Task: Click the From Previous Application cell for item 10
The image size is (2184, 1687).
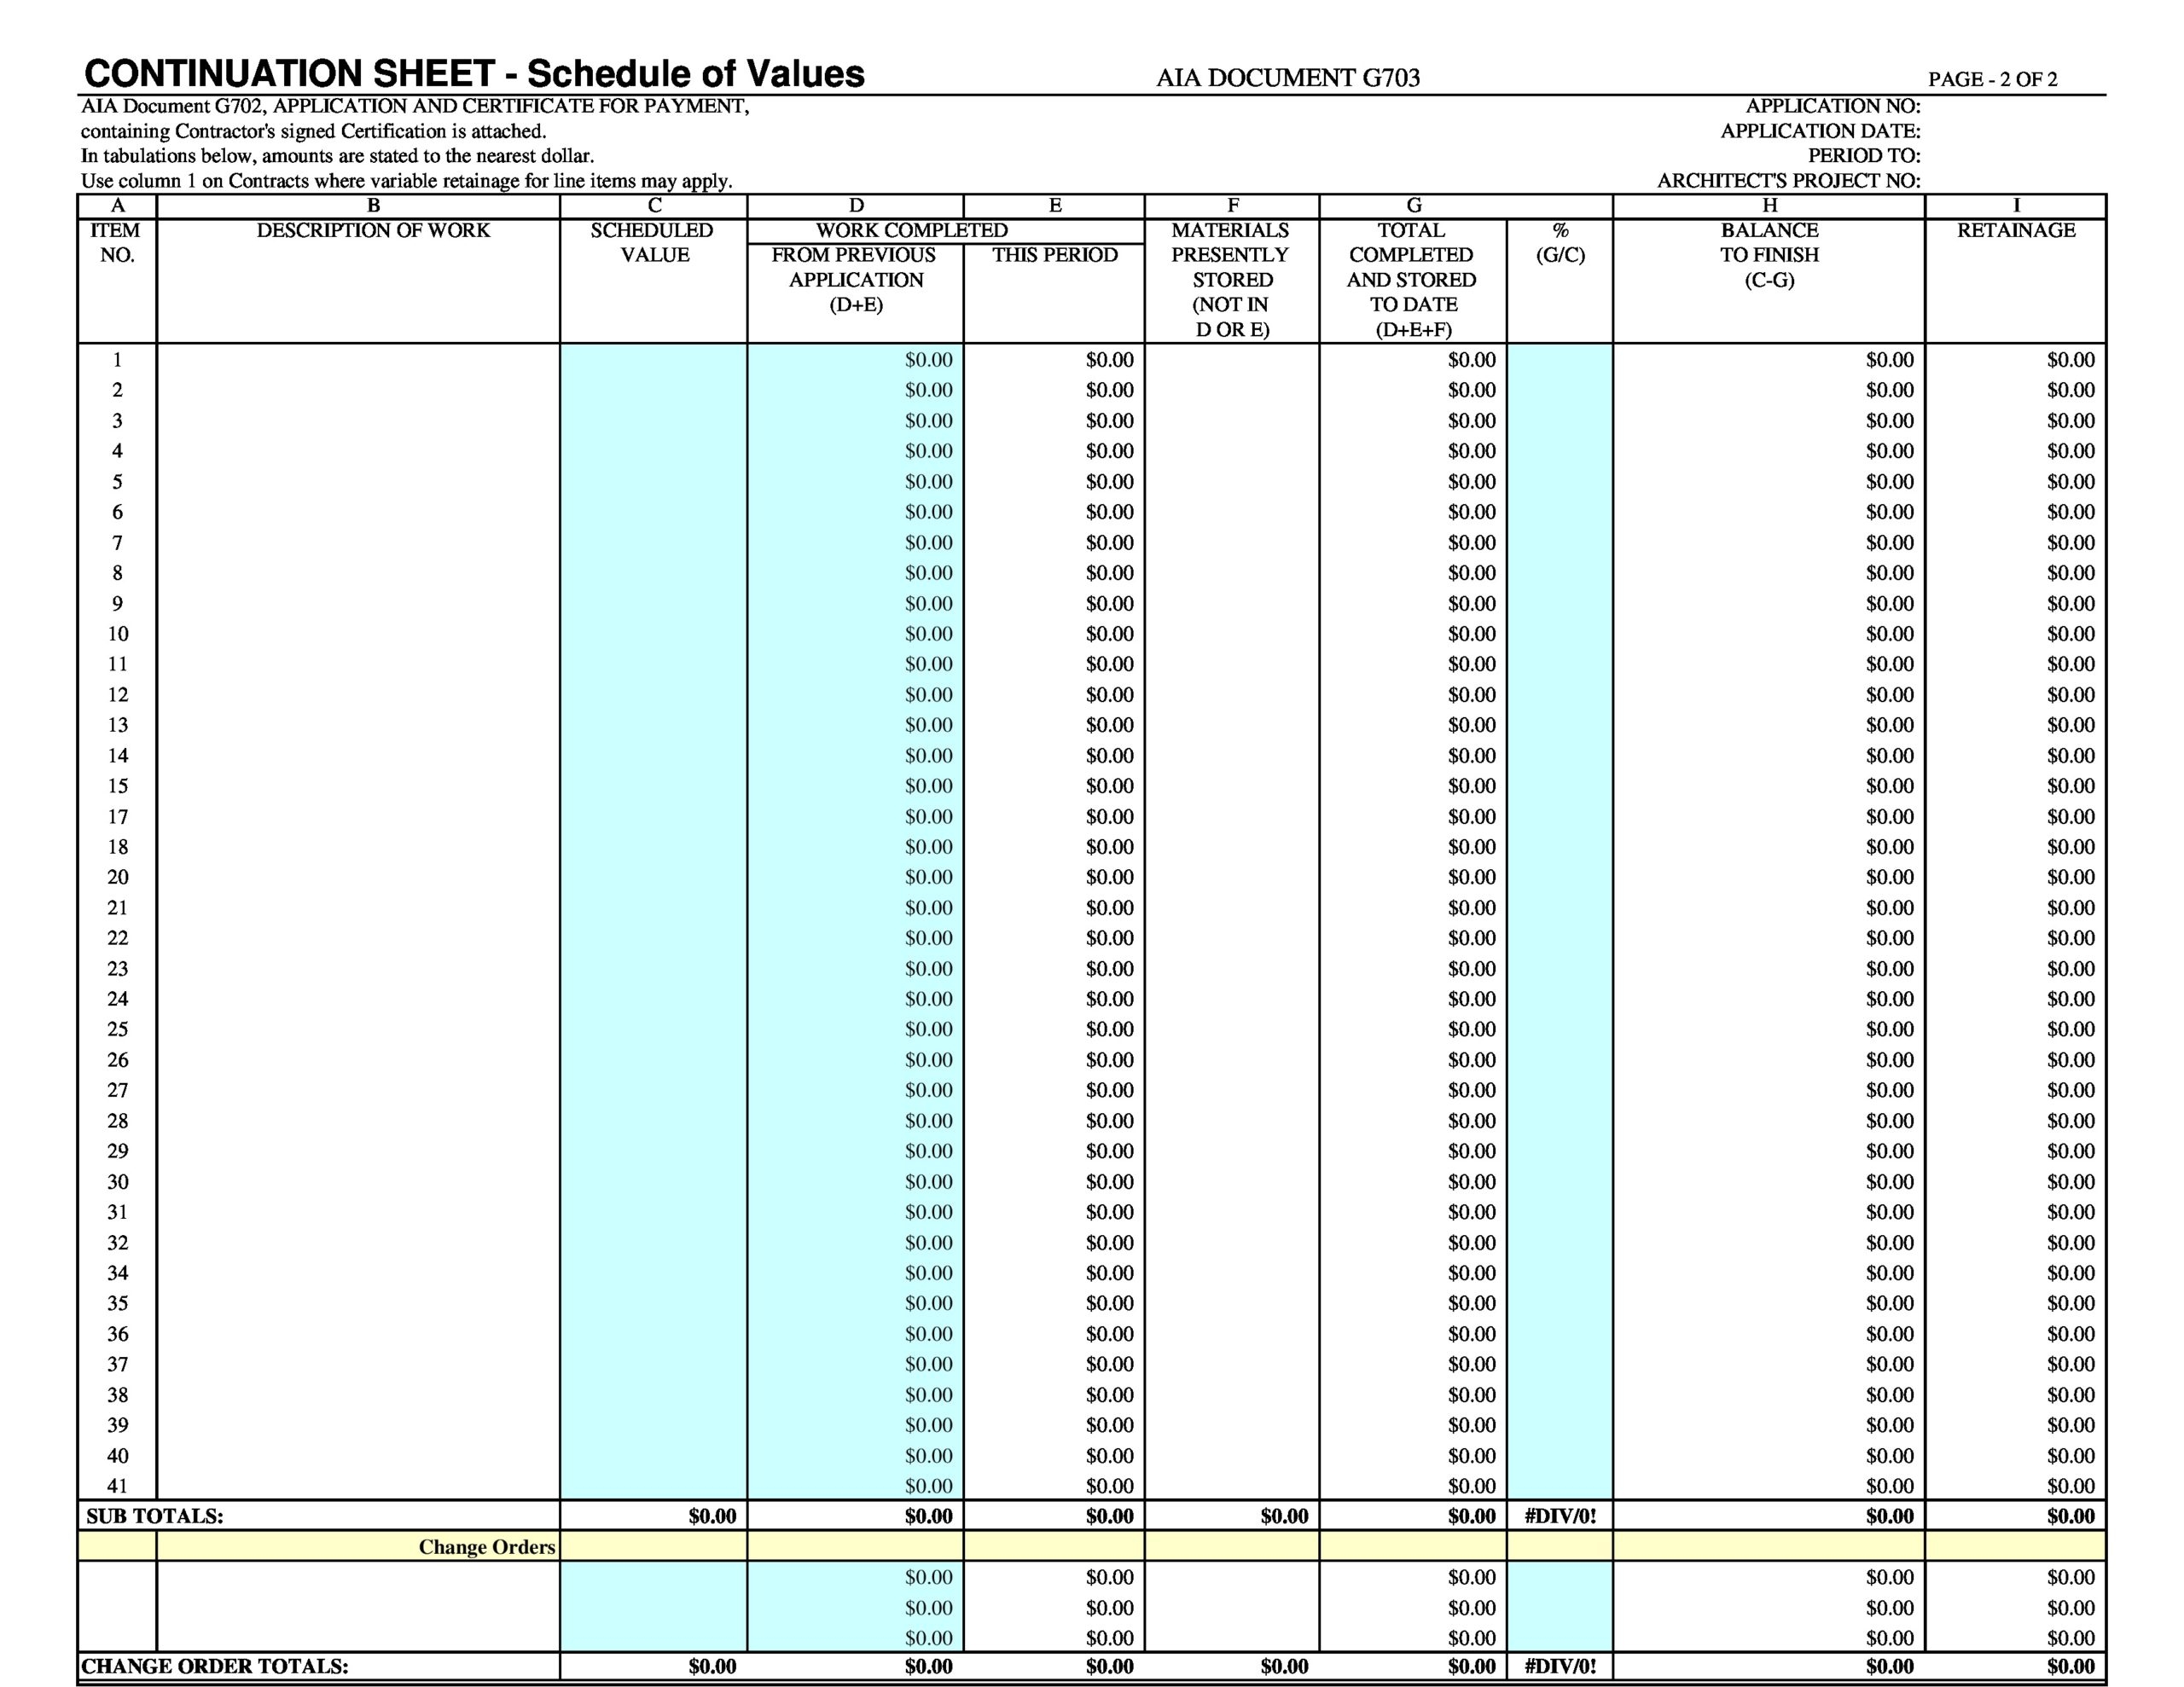Action: point(855,634)
